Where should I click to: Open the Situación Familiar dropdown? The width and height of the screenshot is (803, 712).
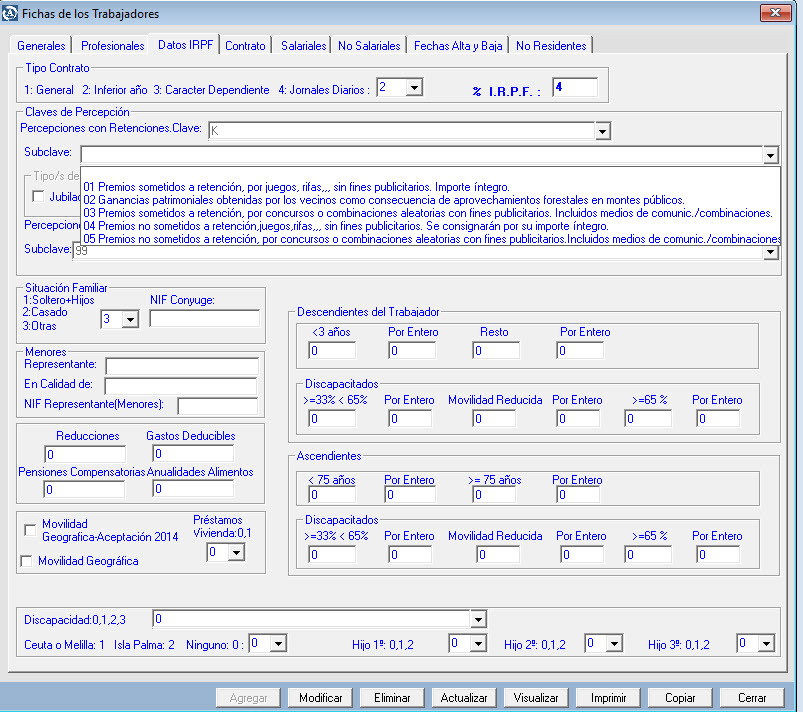coord(129,319)
